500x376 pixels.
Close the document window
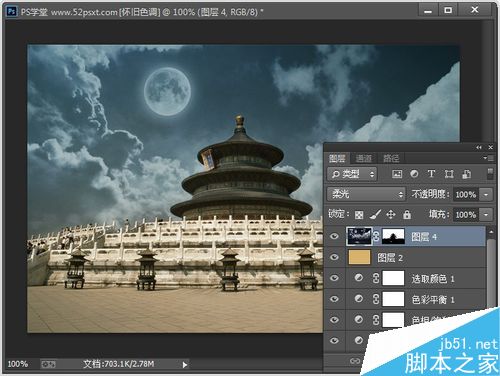tap(475, 11)
